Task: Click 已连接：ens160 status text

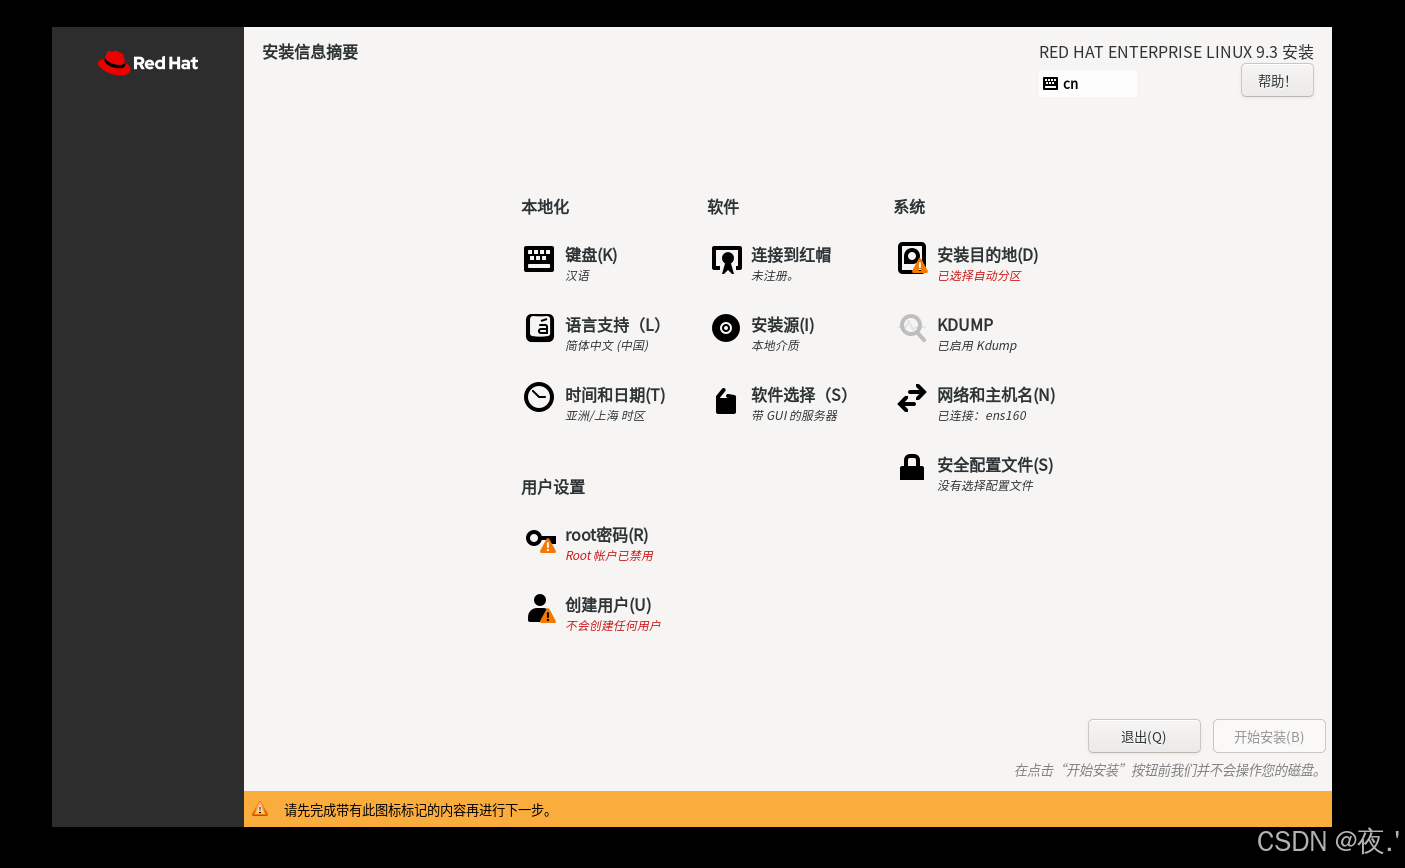Action: (x=982, y=416)
